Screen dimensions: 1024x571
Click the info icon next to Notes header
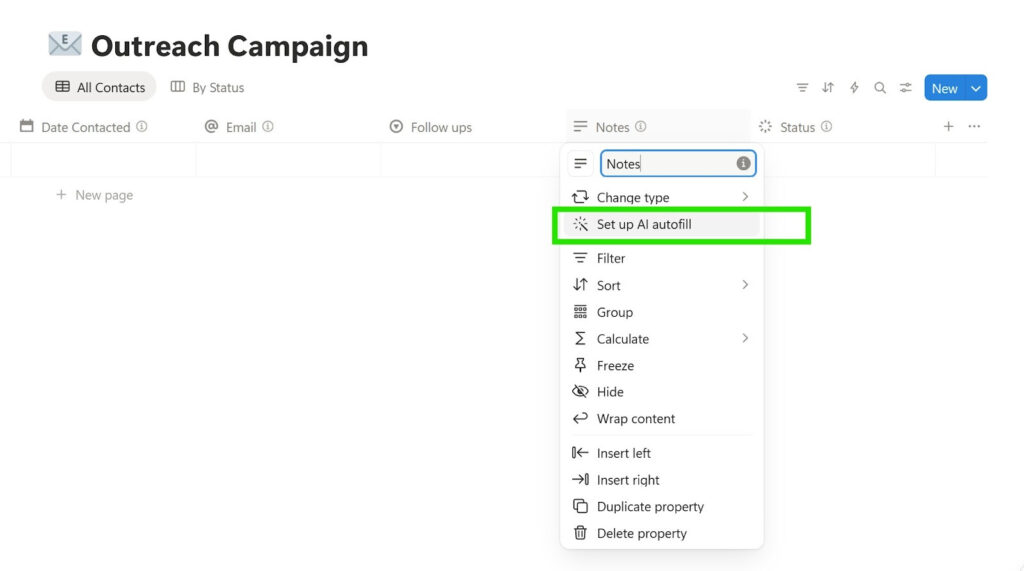pyautogui.click(x=641, y=127)
